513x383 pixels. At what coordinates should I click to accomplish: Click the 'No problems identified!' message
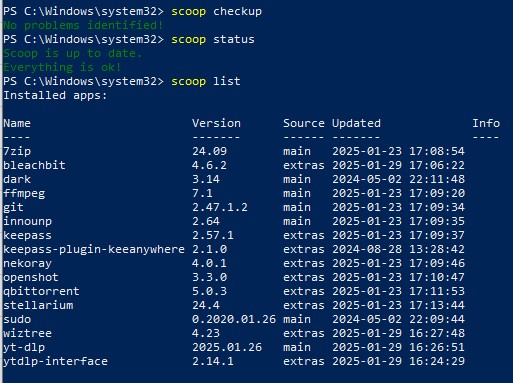83,25
